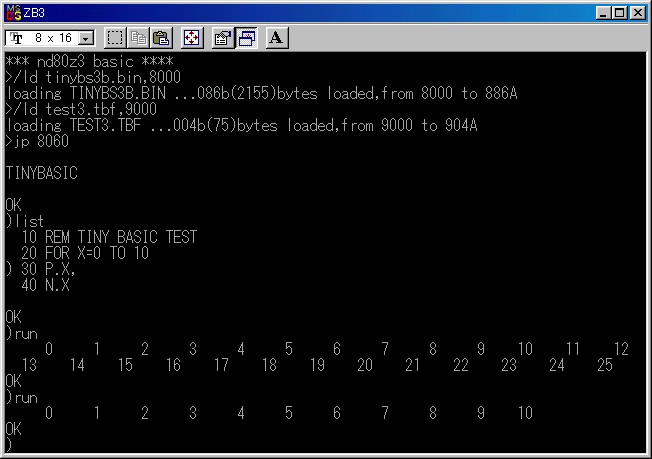Click the '20 FOR X=0 TO 10' line

point(96,253)
